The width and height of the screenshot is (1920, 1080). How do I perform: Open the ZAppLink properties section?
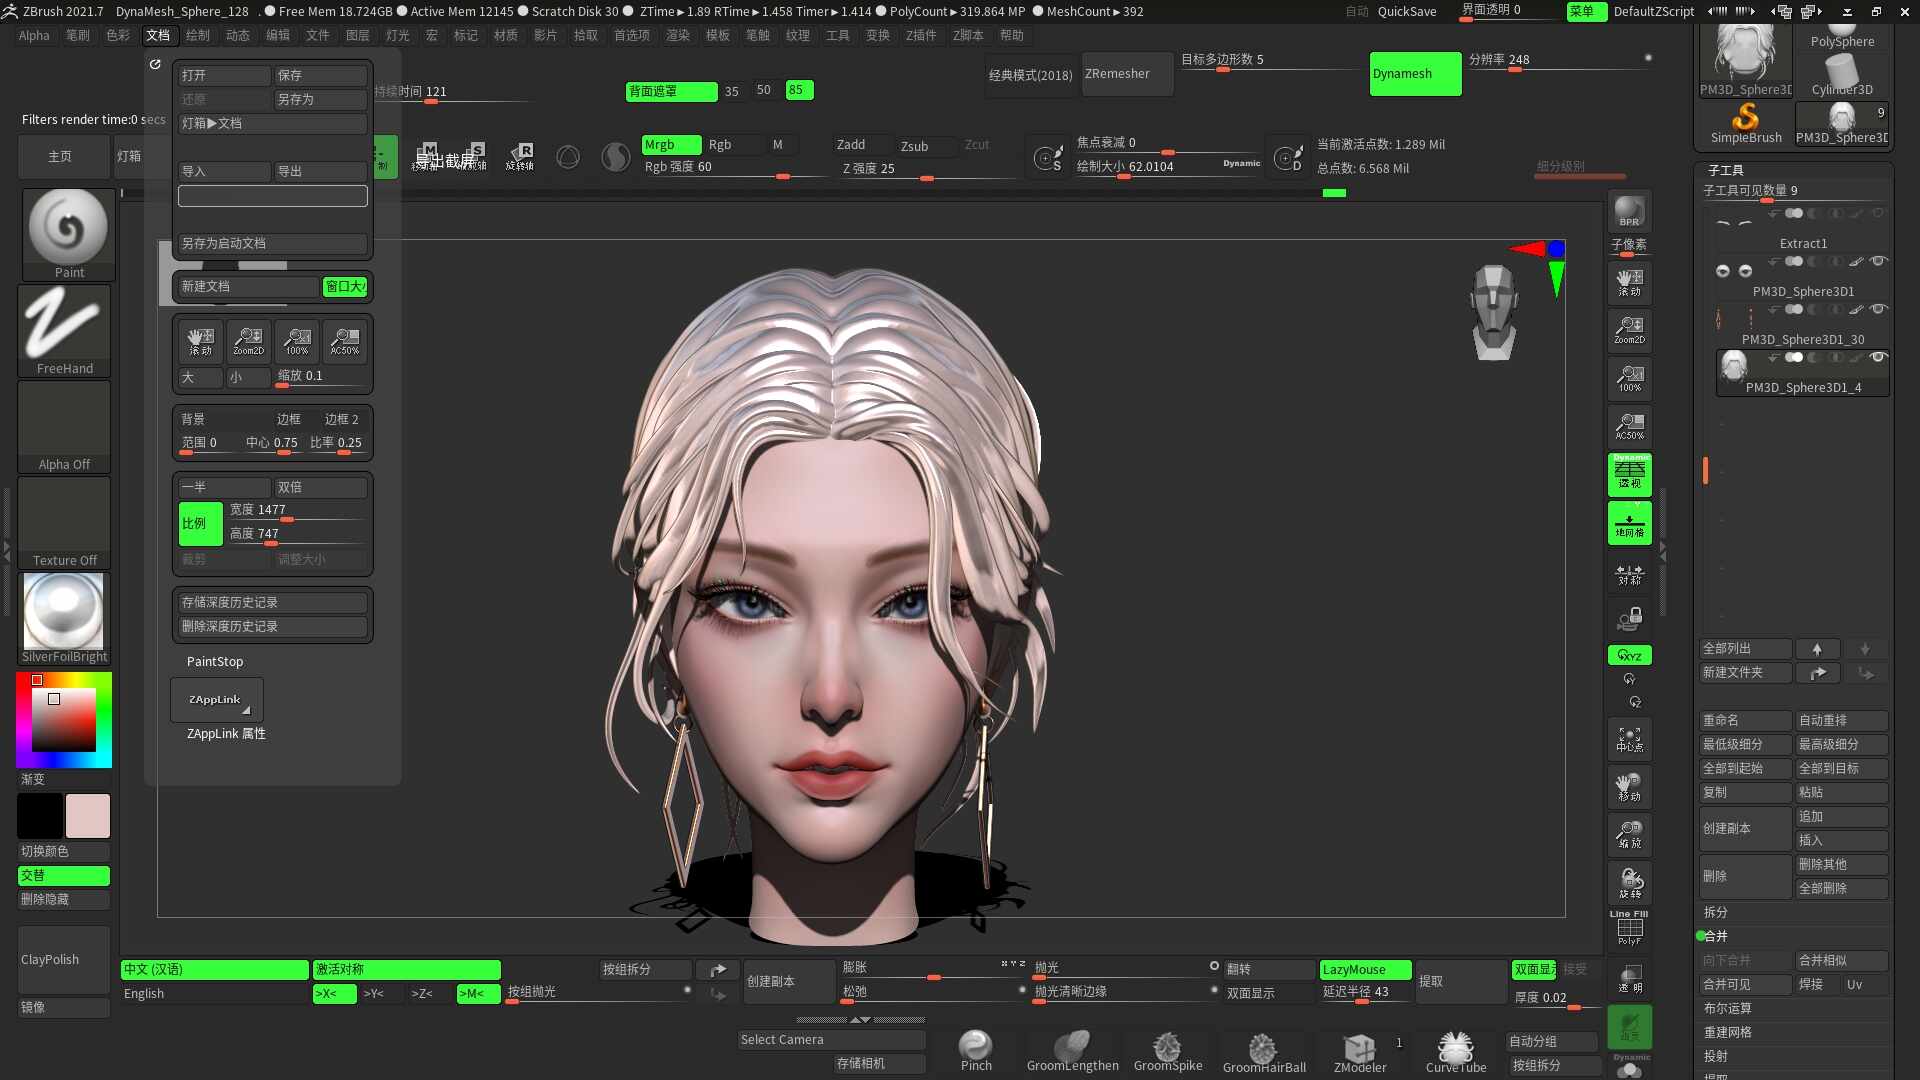click(x=226, y=733)
